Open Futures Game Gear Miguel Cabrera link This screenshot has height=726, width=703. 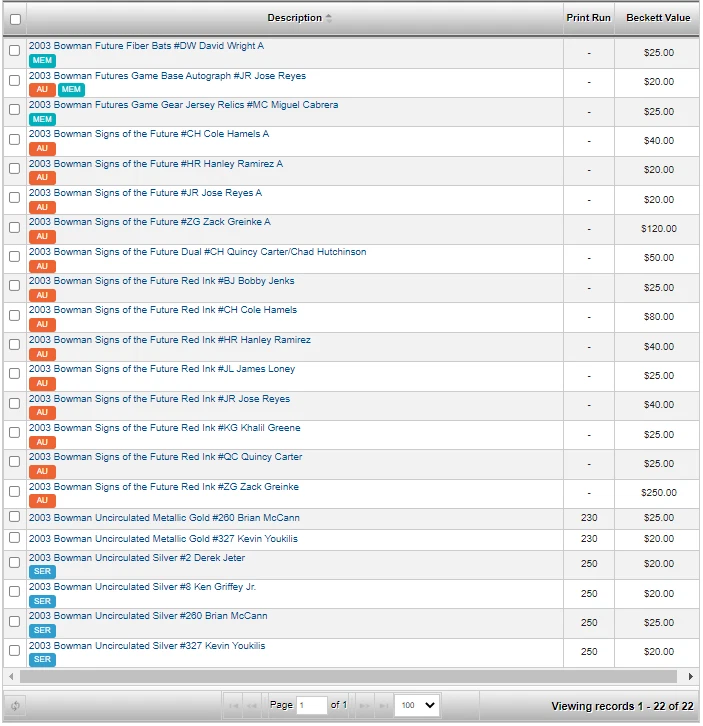[183, 105]
